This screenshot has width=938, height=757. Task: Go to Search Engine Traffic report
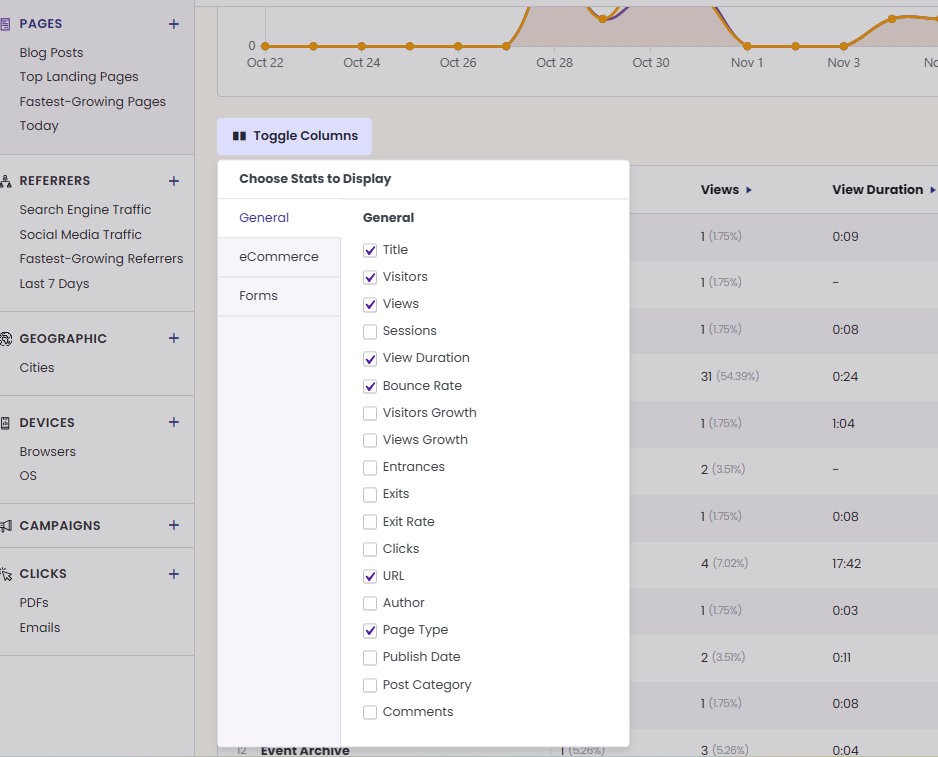[85, 209]
